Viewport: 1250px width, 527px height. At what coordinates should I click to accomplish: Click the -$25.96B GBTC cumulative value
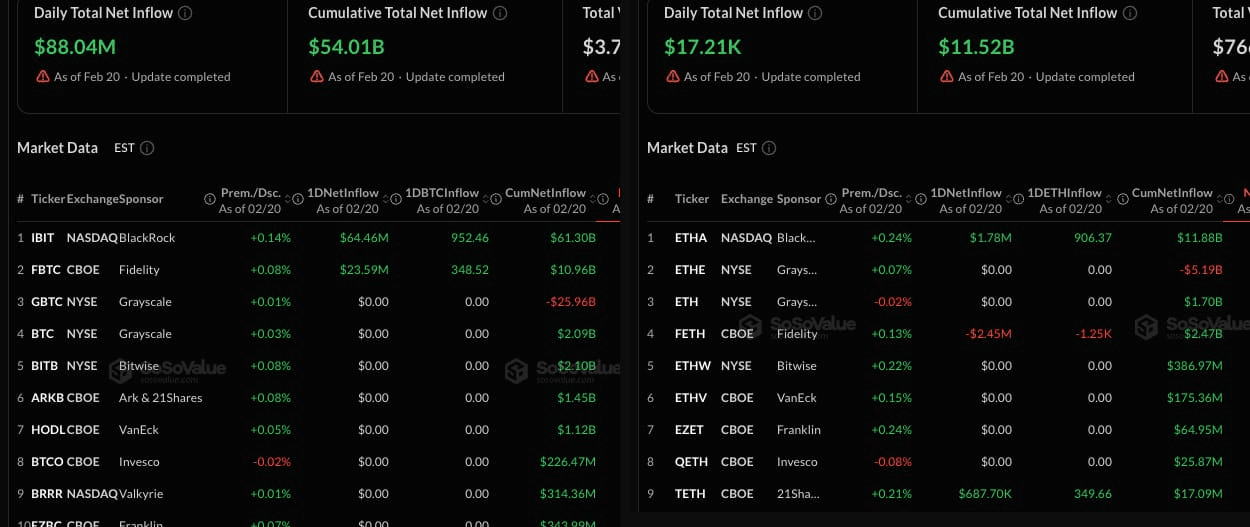coord(569,302)
